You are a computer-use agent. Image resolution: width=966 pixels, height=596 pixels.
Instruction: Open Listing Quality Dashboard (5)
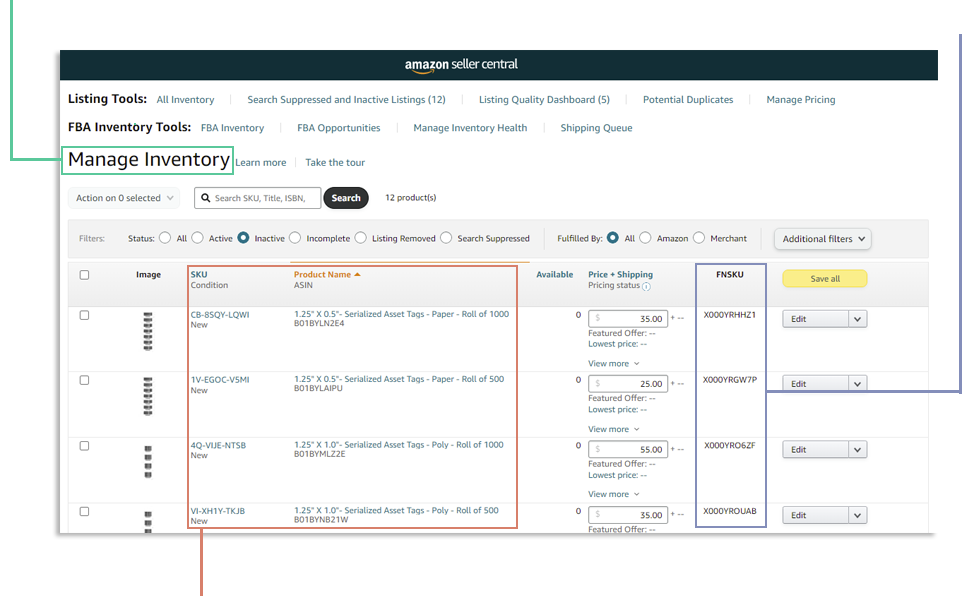544,100
